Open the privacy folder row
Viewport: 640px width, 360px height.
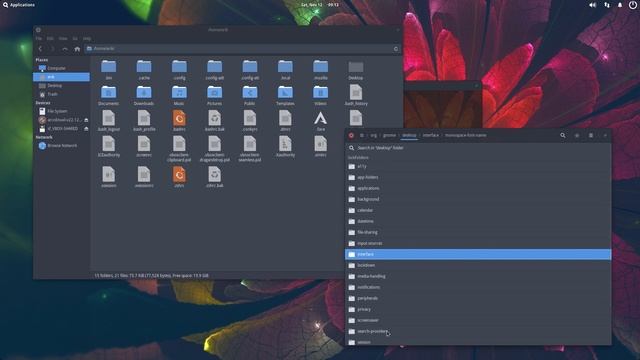click(x=478, y=309)
